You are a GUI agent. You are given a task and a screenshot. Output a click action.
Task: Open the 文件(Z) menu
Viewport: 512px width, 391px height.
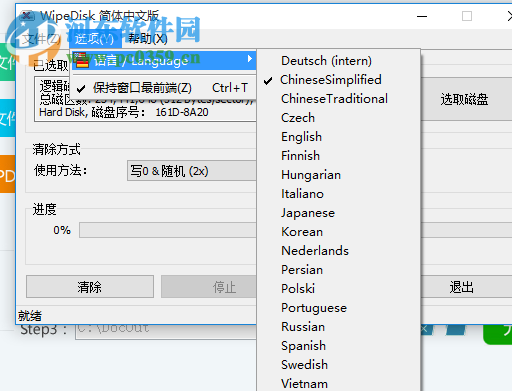pos(42,39)
